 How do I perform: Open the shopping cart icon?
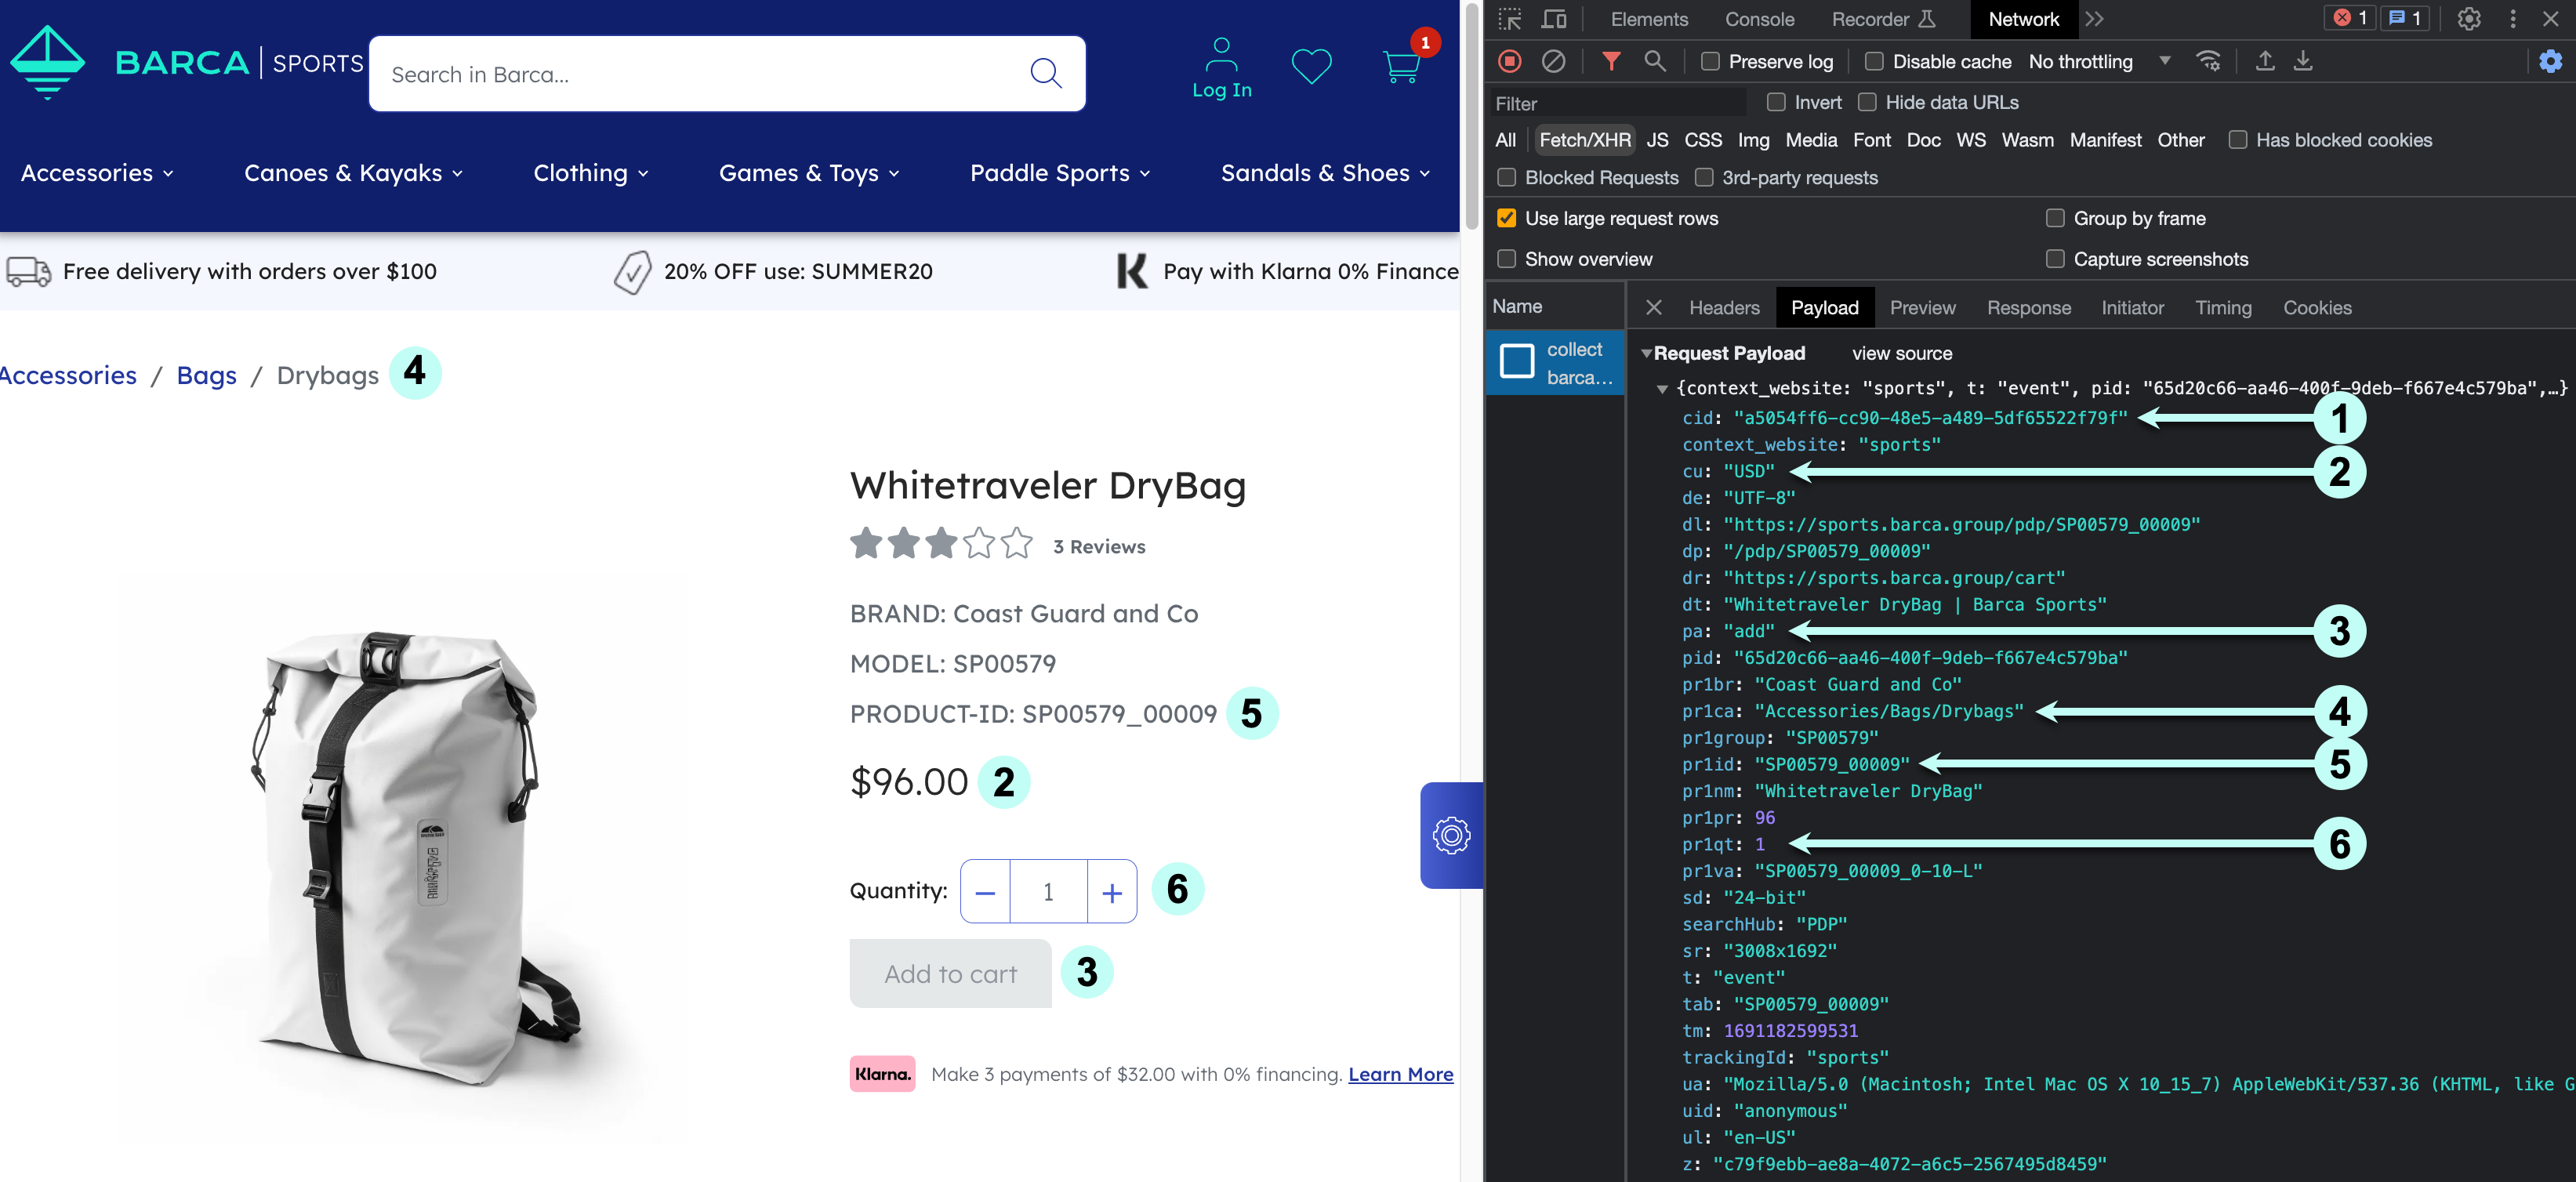point(1400,66)
